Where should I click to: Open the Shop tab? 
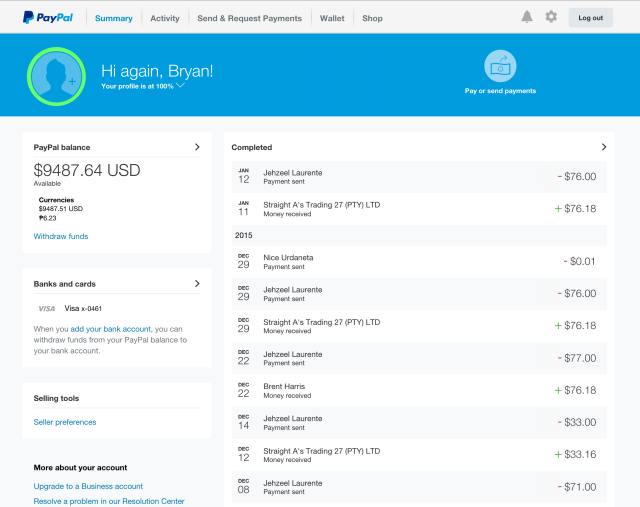coord(372,18)
